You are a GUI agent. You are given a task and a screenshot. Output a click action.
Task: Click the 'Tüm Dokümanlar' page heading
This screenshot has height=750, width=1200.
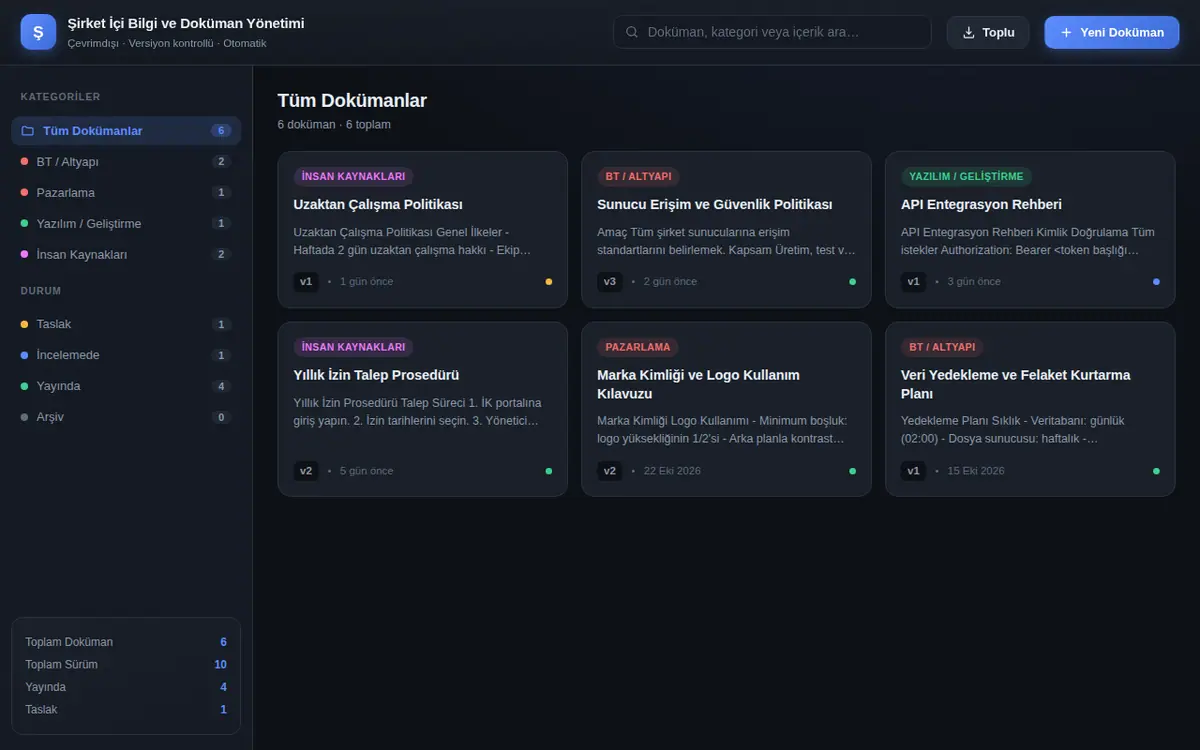[352, 100]
